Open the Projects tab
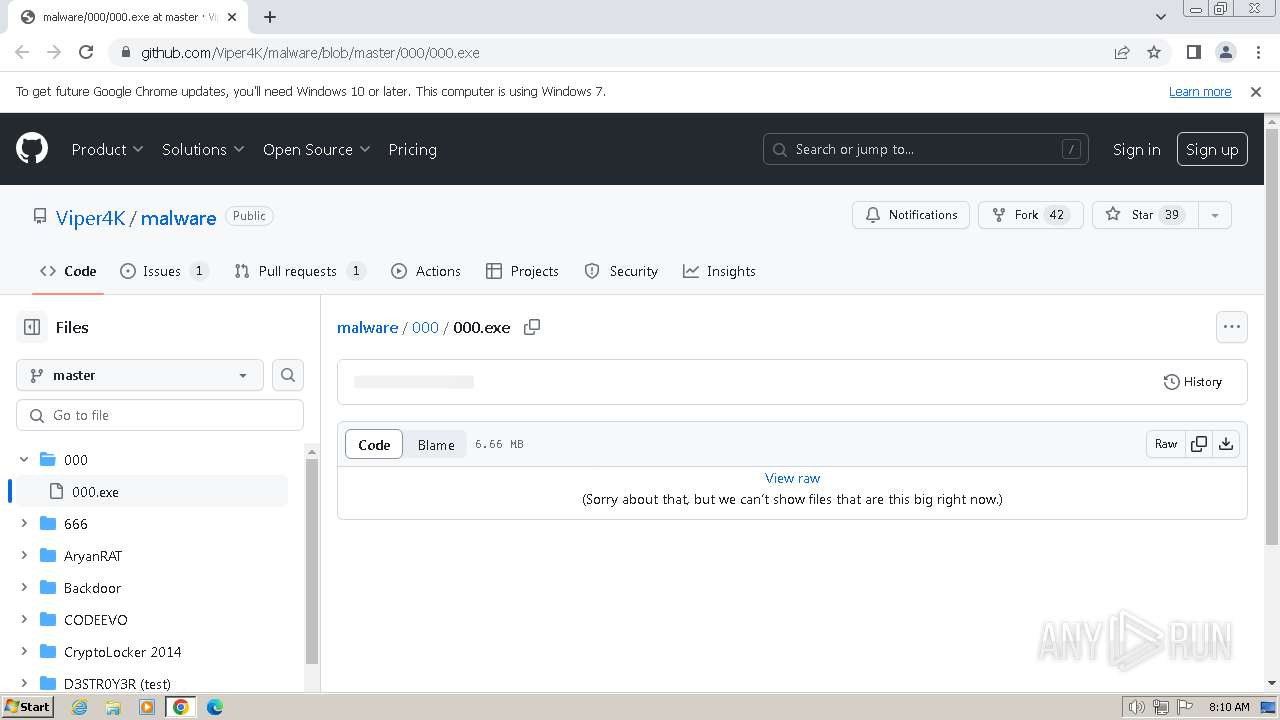 522,271
